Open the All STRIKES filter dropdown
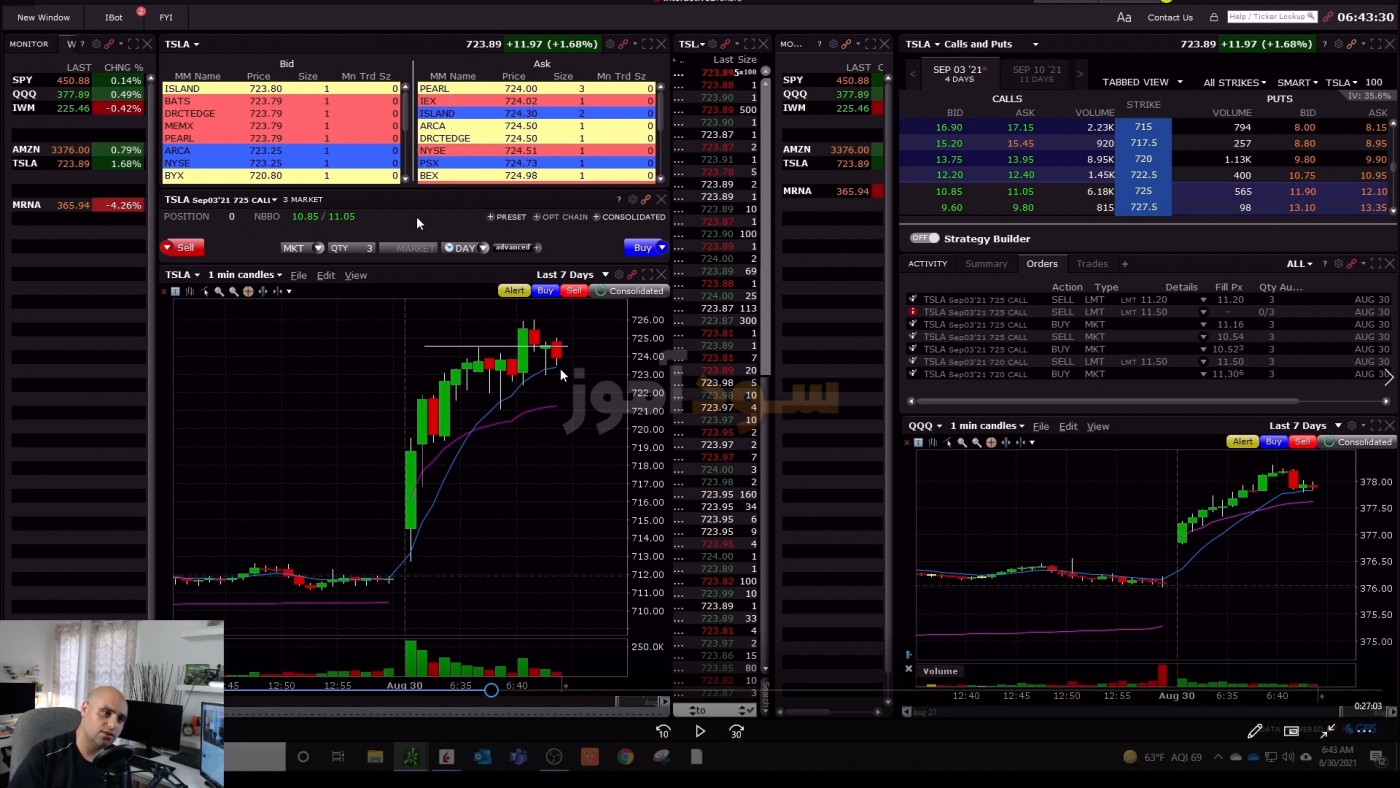 pos(1234,82)
